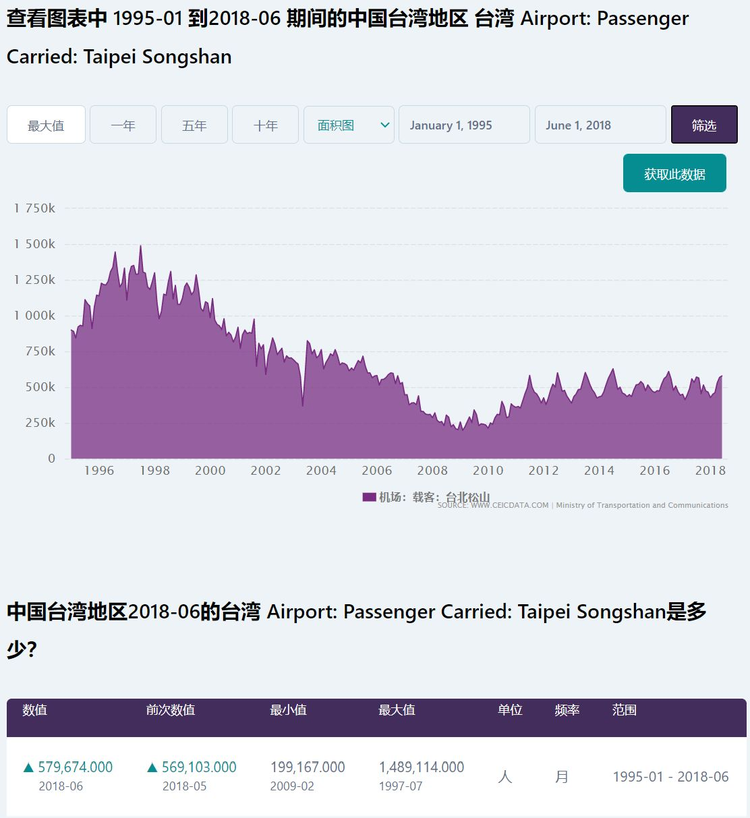Image resolution: width=750 pixels, height=818 pixels.
Task: Click the purple legend color swatch
Action: [x=369, y=497]
